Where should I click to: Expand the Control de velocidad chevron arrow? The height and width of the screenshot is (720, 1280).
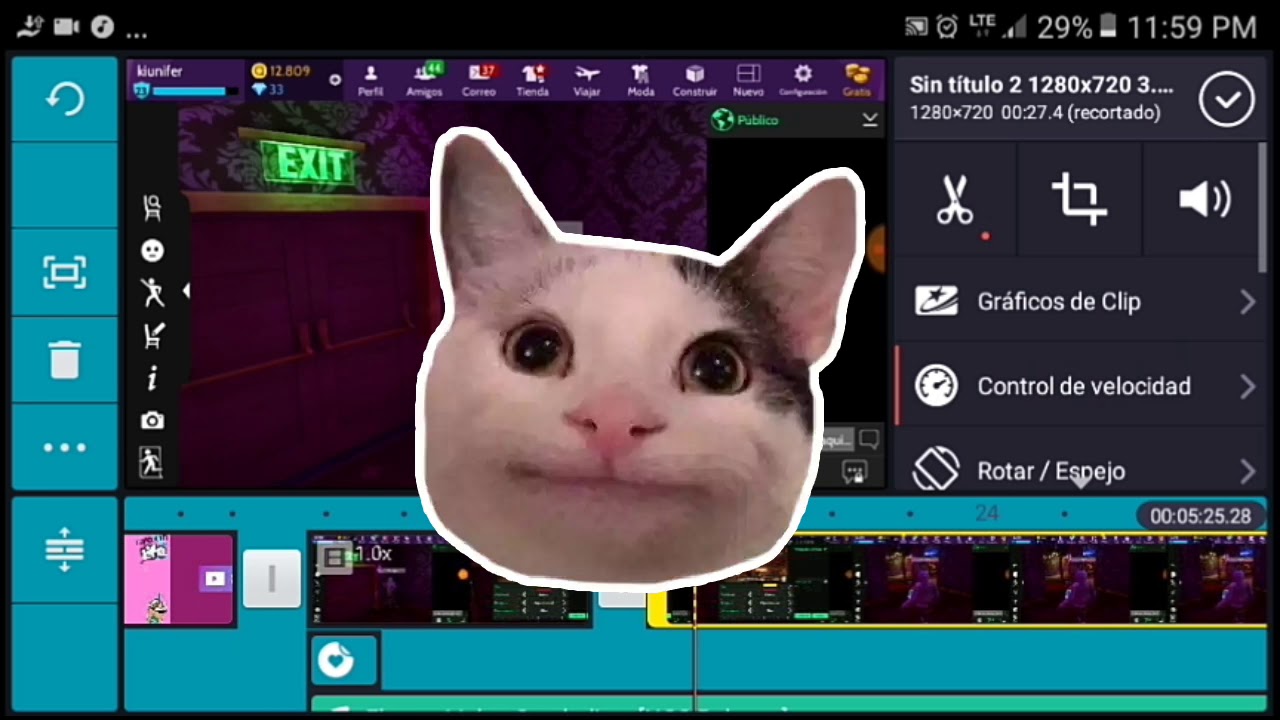[1247, 386]
